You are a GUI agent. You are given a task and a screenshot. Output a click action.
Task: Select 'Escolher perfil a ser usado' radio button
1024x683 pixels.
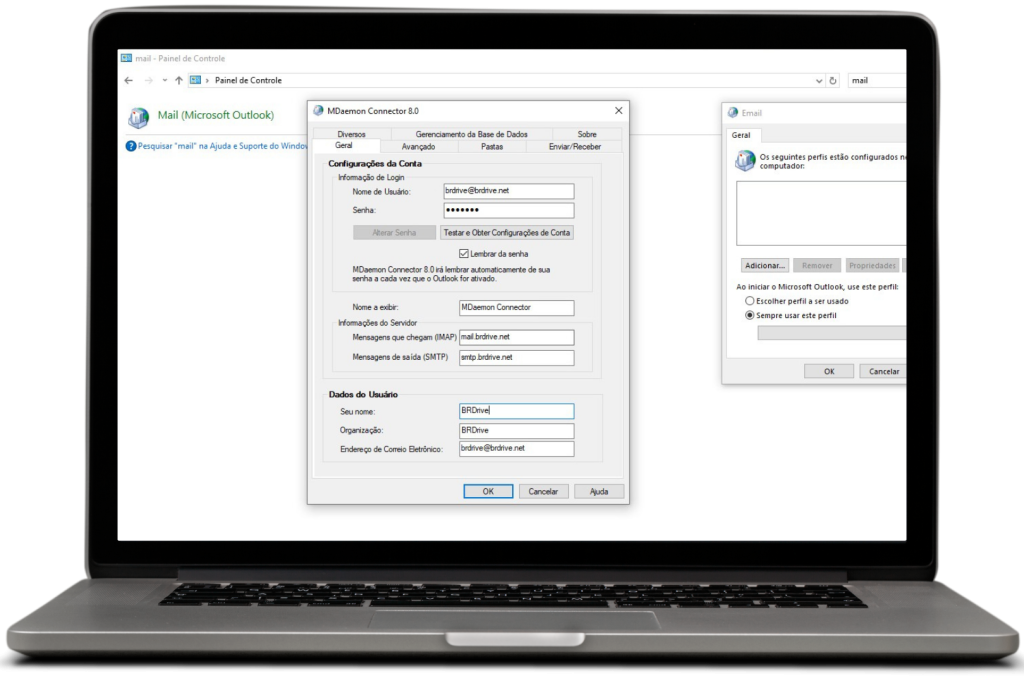click(x=750, y=301)
